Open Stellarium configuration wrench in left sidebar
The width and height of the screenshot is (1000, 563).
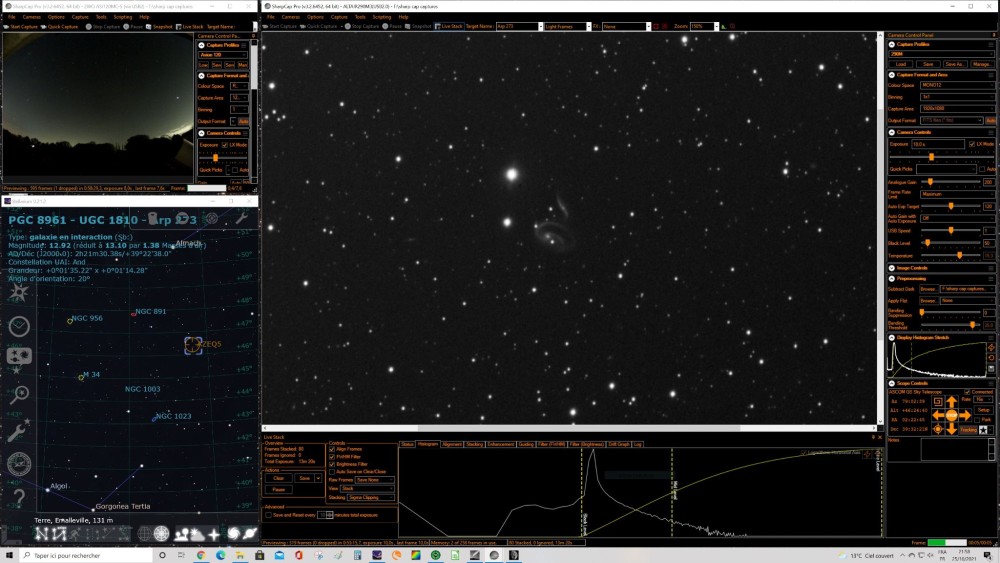[18, 430]
